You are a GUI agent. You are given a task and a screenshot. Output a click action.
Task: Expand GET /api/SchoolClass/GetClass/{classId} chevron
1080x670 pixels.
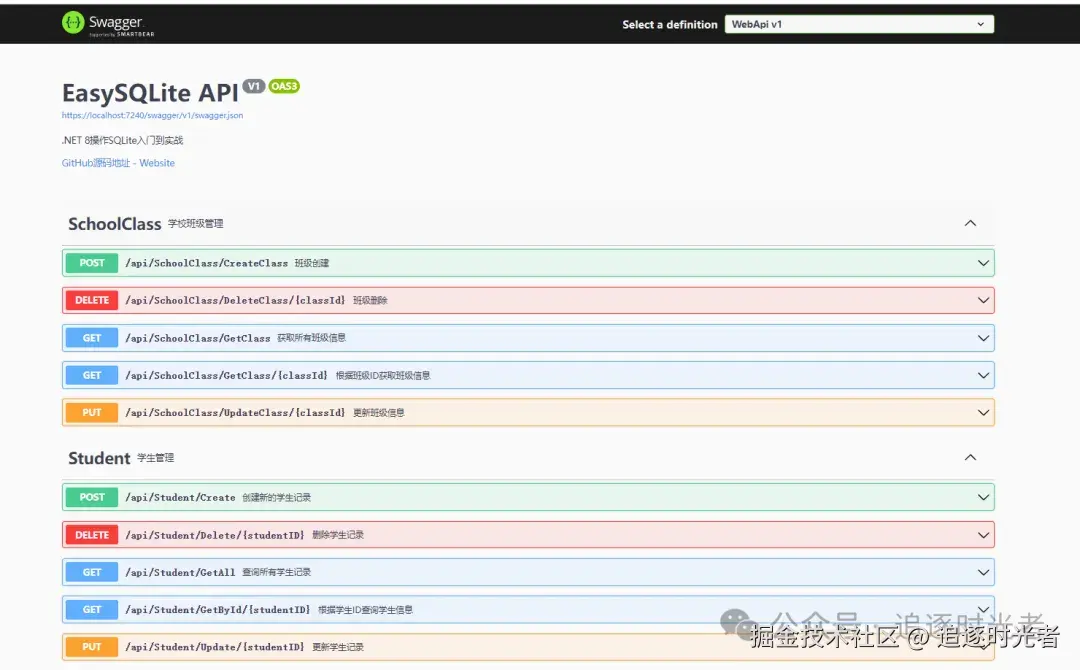[983, 375]
